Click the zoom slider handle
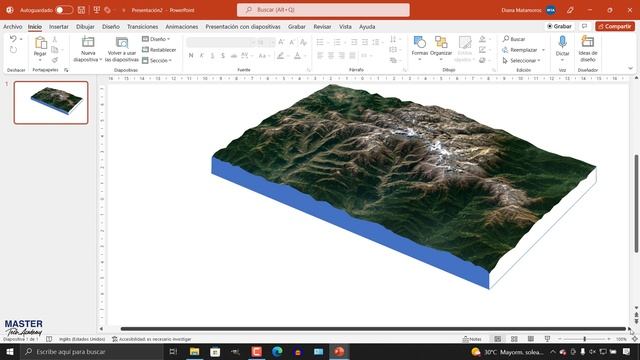Image resolution: width=640 pixels, height=360 pixels. (584, 339)
